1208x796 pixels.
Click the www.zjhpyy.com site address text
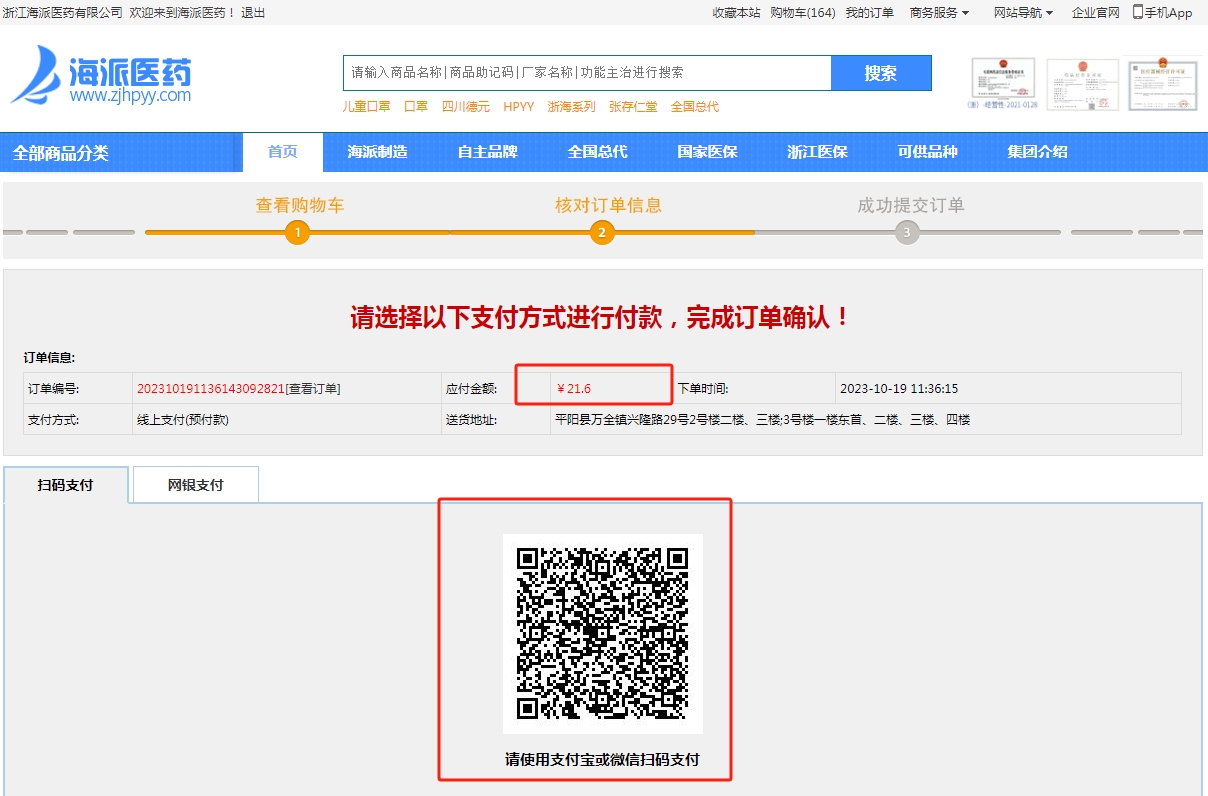[130, 96]
